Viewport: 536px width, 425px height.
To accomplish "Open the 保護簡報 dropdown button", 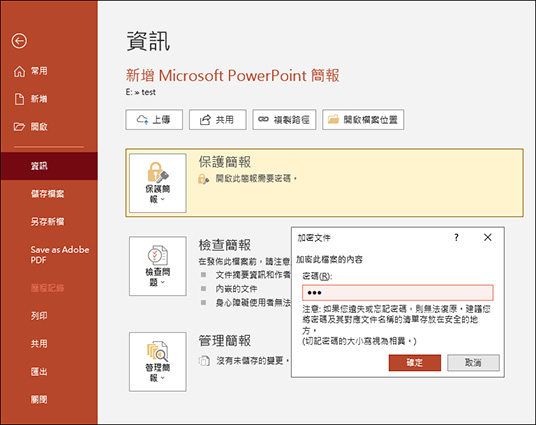I will point(158,183).
